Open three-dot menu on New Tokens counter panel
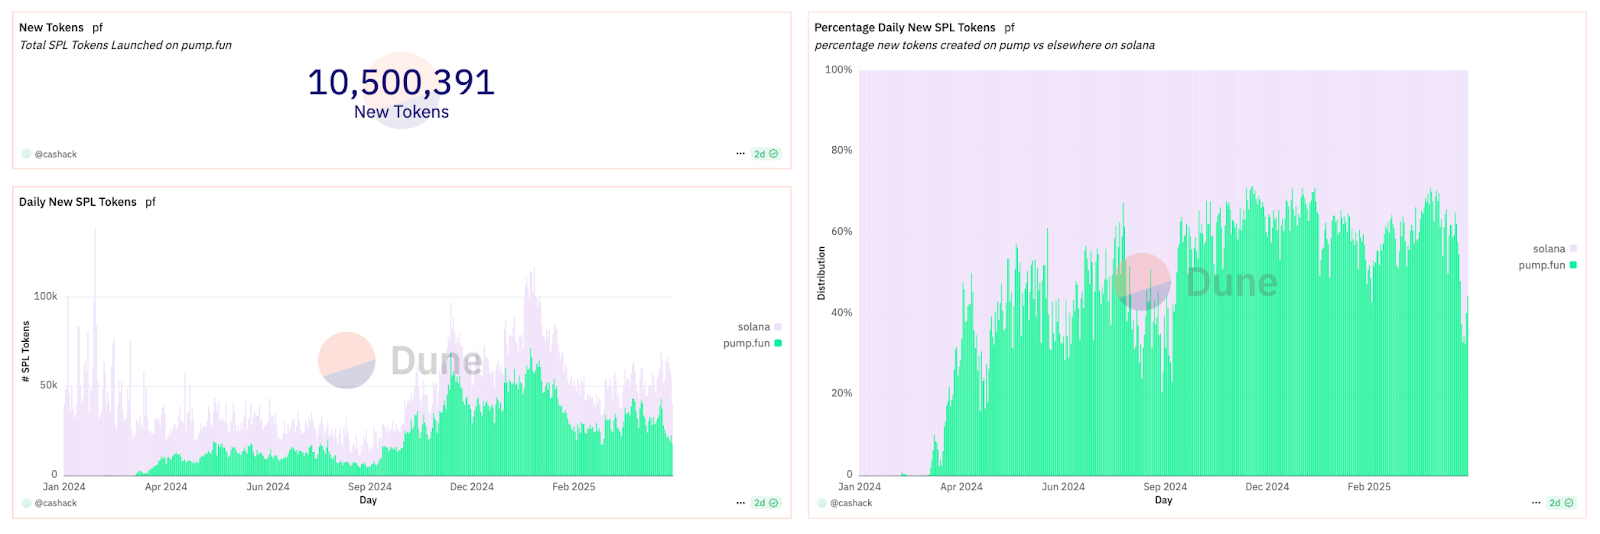This screenshot has height=534, width=1600. [x=740, y=154]
